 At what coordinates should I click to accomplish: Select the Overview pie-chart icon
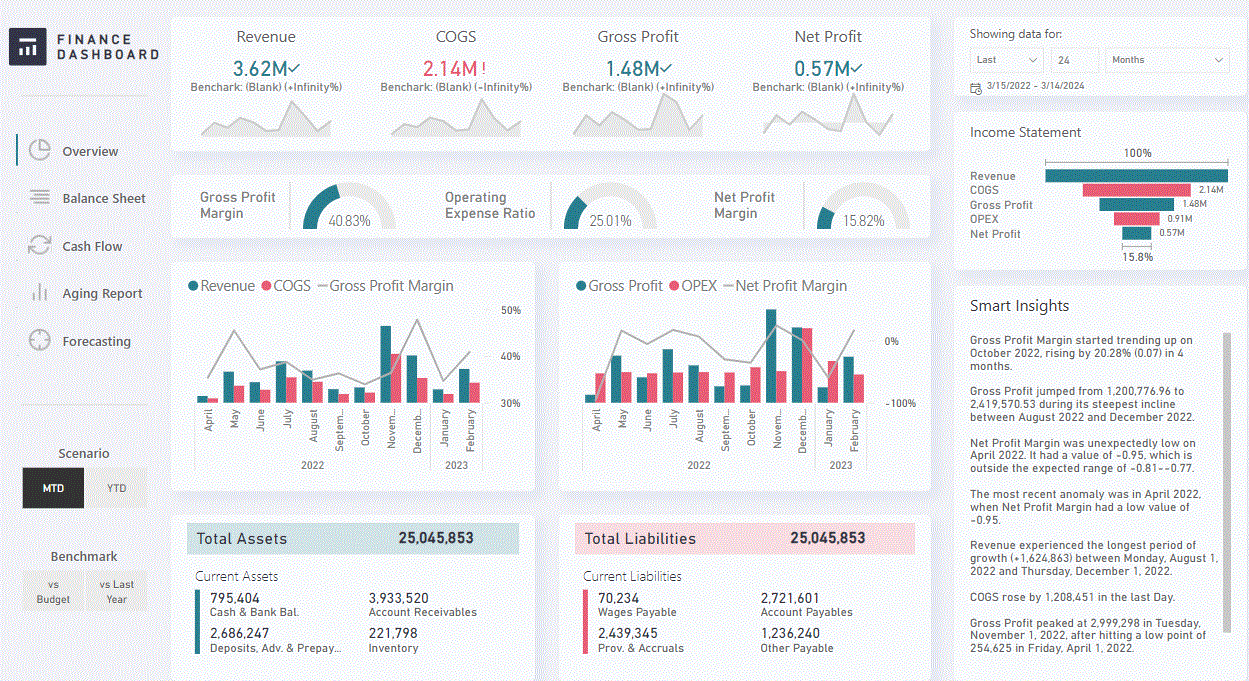click(x=38, y=150)
